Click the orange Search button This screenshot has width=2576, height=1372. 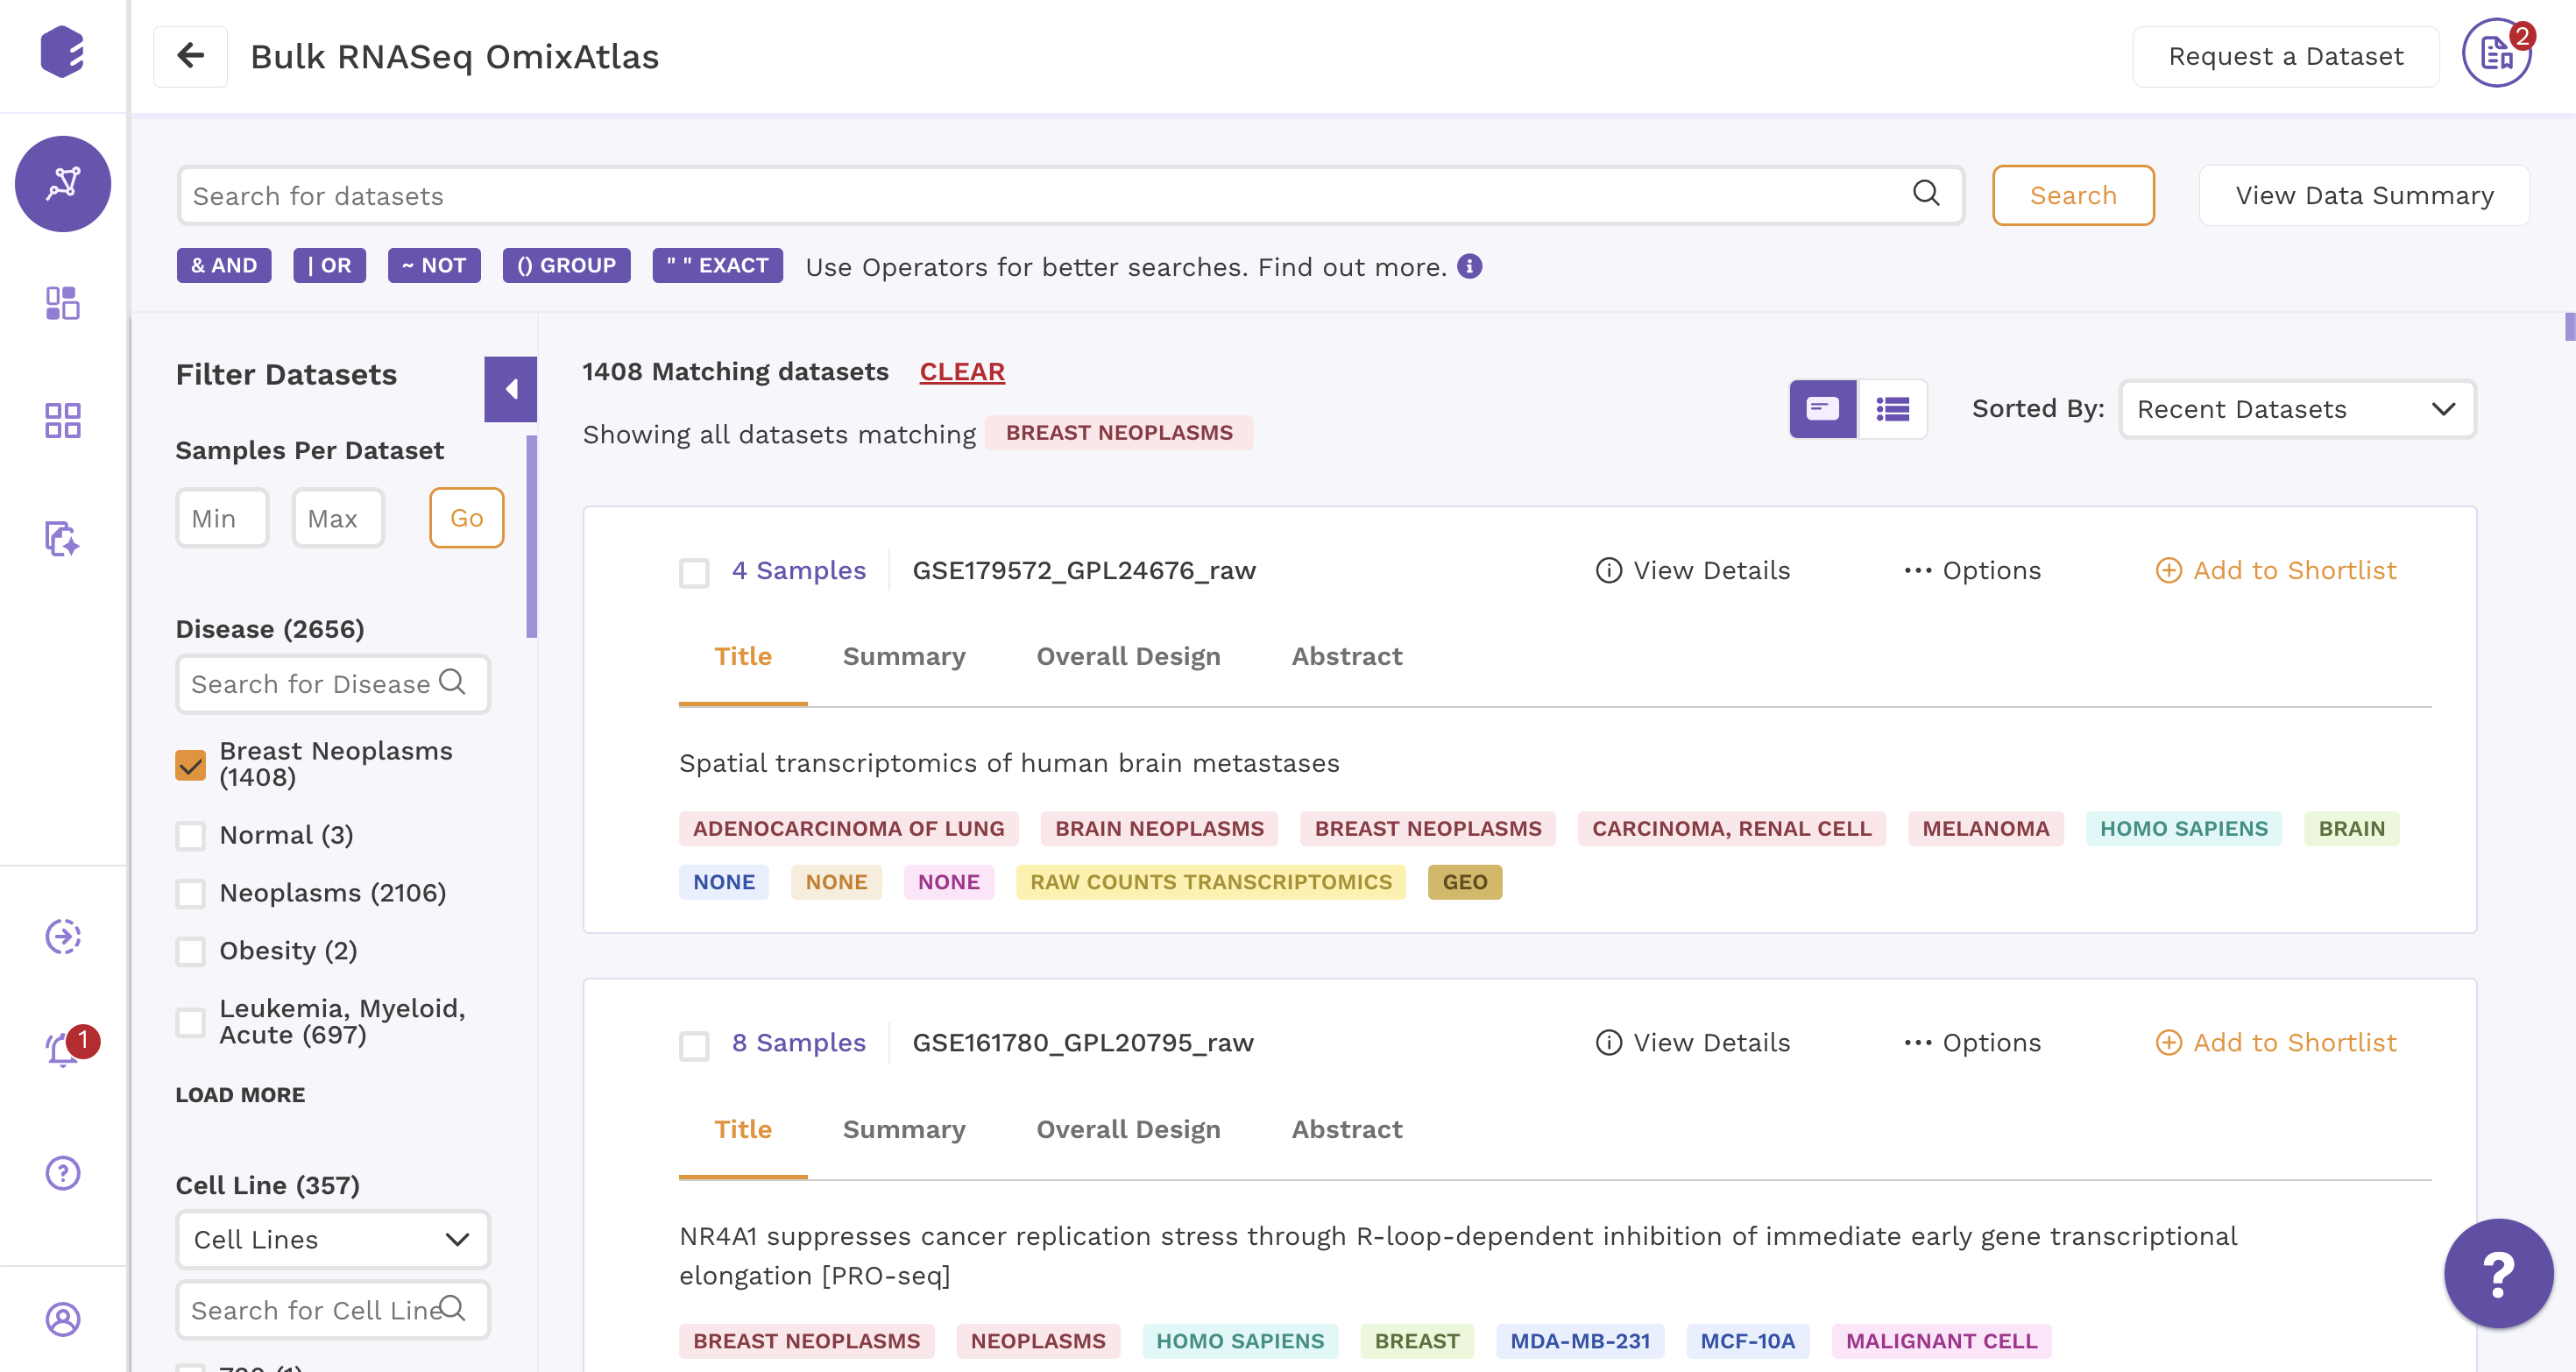pos(2073,195)
